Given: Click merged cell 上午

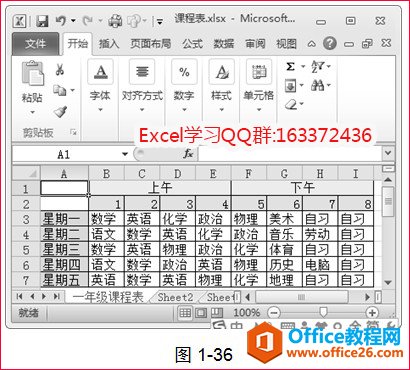Looking at the screenshot, I should (x=160, y=188).
